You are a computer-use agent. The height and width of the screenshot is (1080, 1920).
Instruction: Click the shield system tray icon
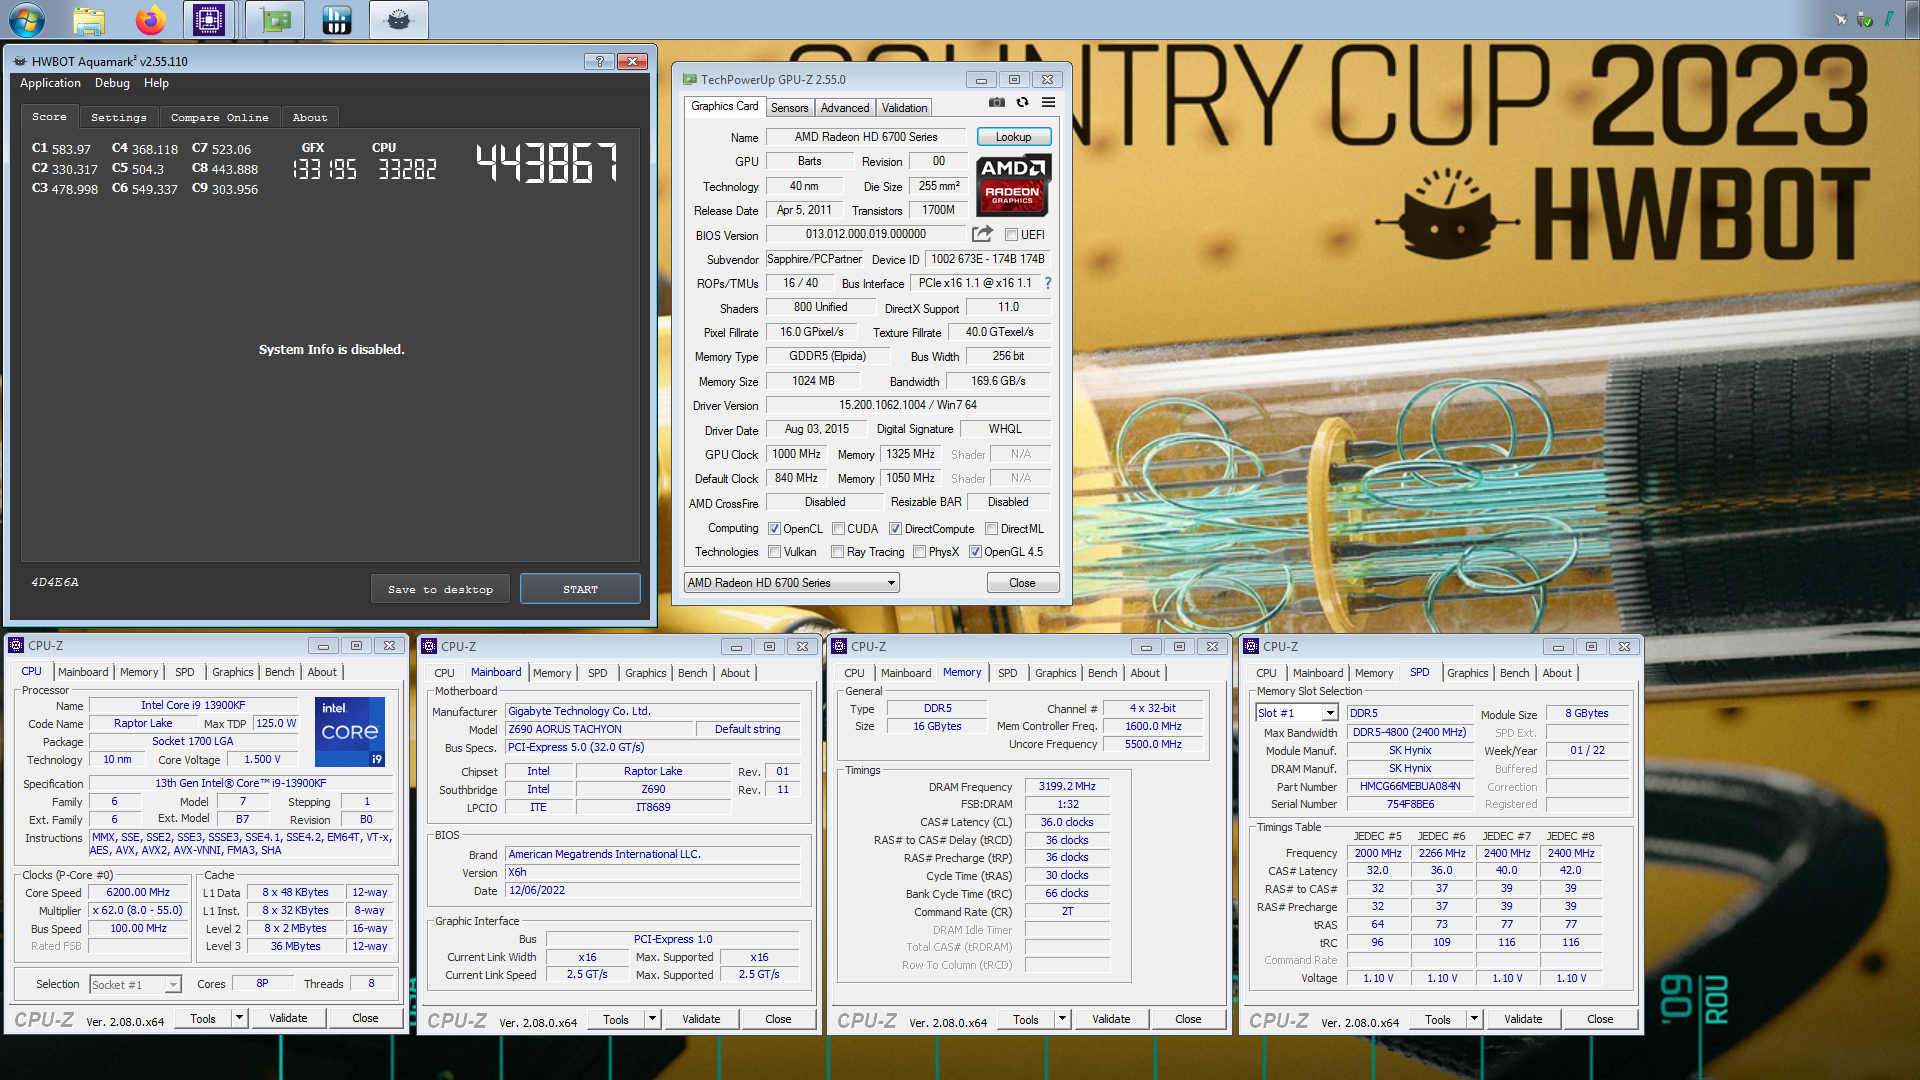1864,19
